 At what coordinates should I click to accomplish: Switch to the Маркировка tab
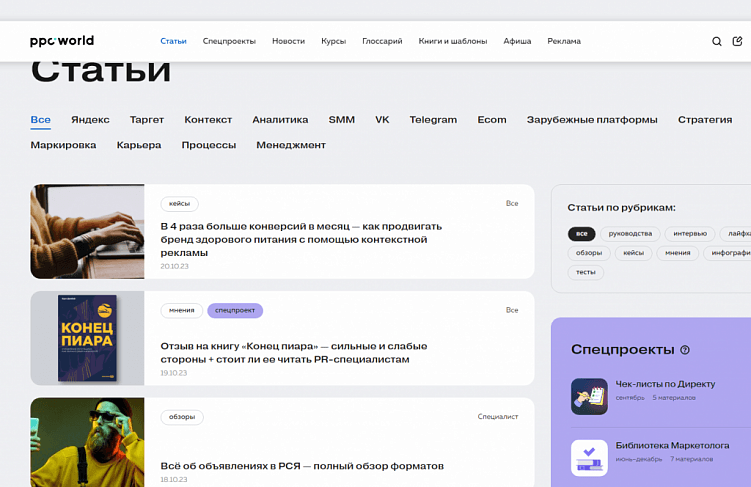click(x=63, y=145)
